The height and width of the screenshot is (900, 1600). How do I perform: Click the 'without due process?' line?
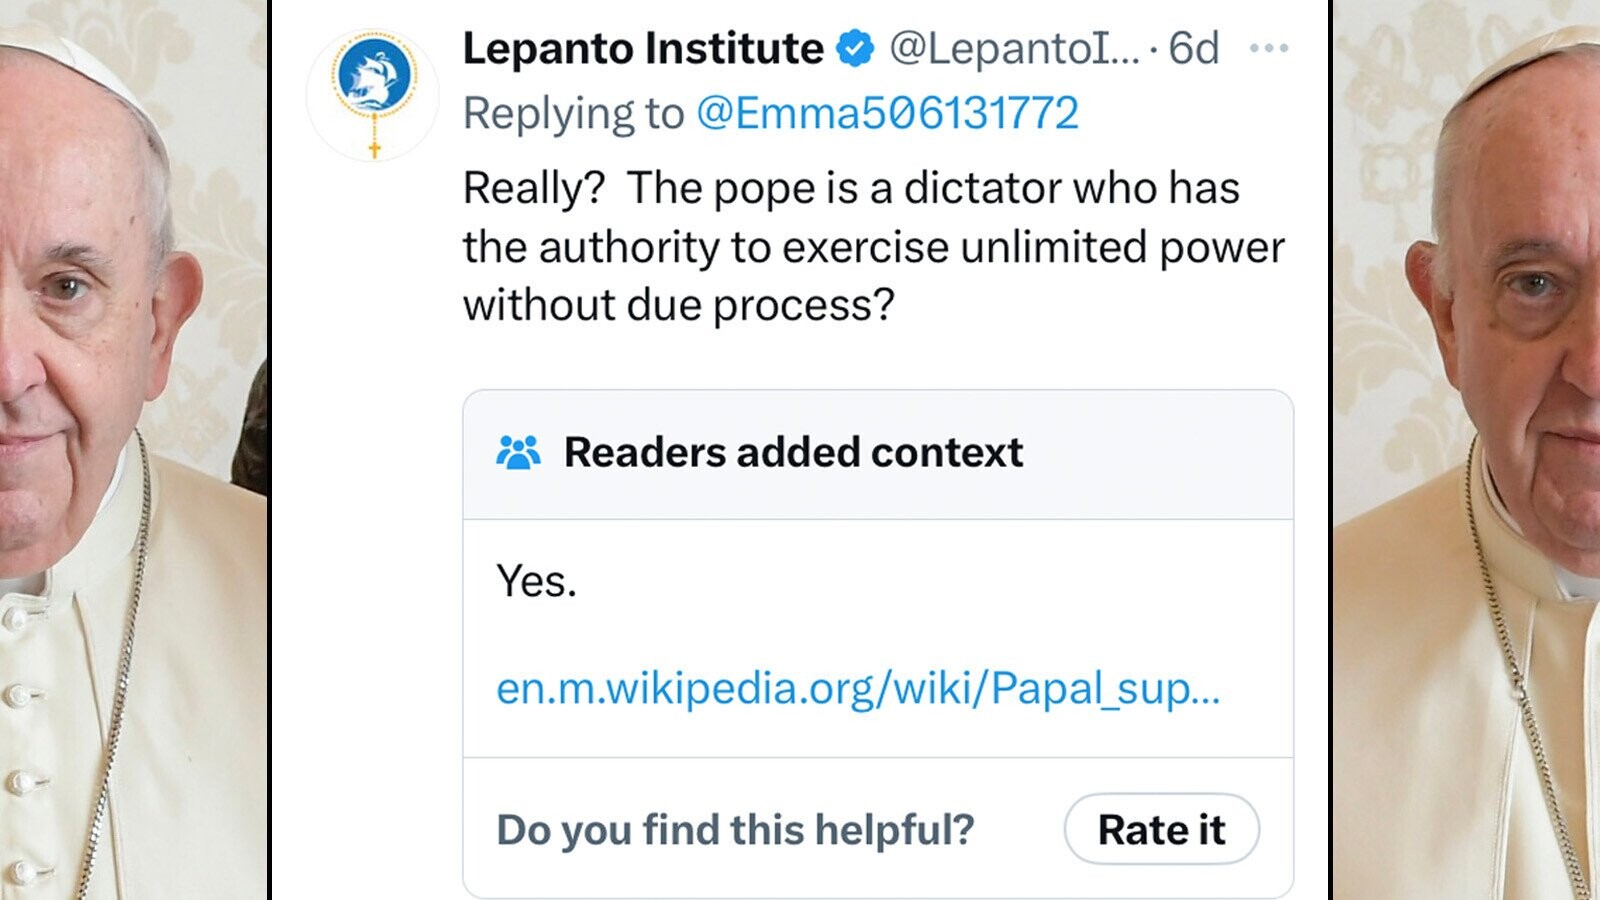click(678, 305)
